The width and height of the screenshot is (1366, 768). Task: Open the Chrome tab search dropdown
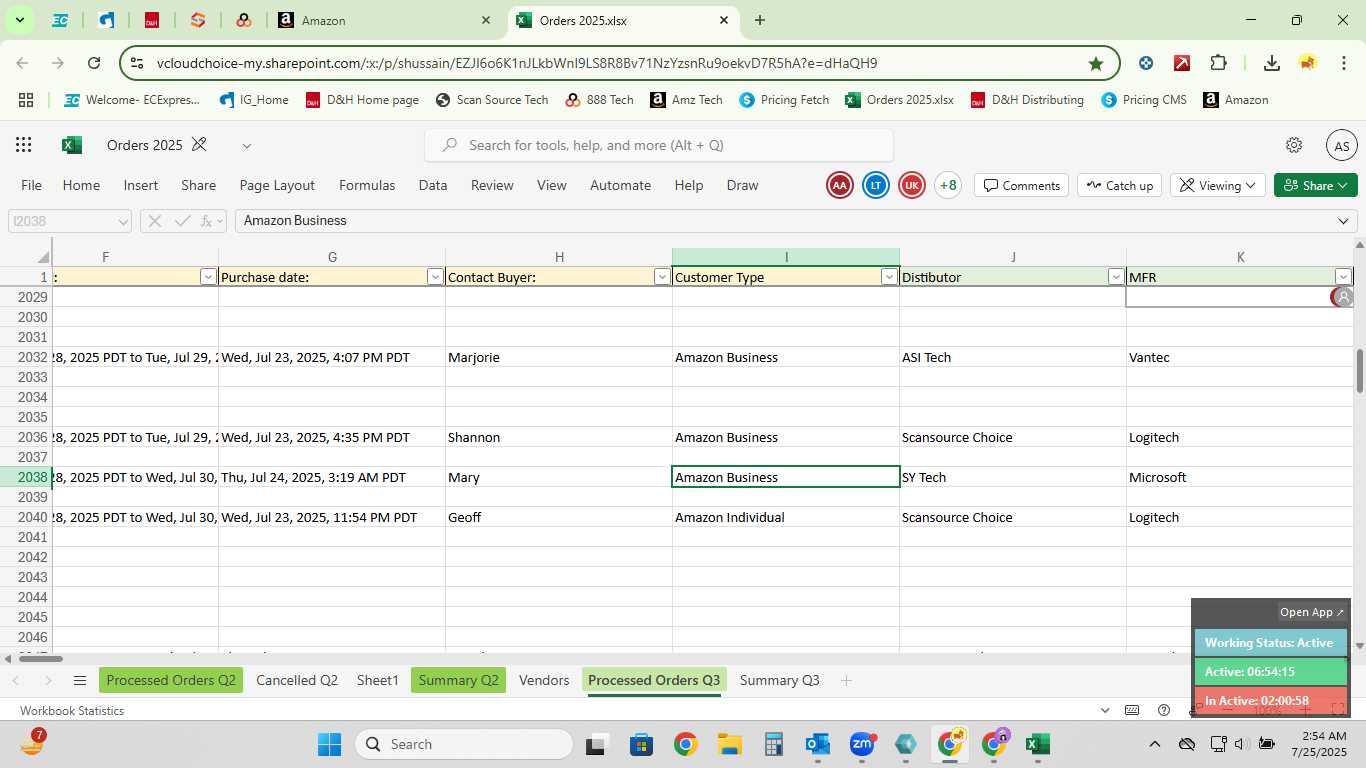click(19, 20)
